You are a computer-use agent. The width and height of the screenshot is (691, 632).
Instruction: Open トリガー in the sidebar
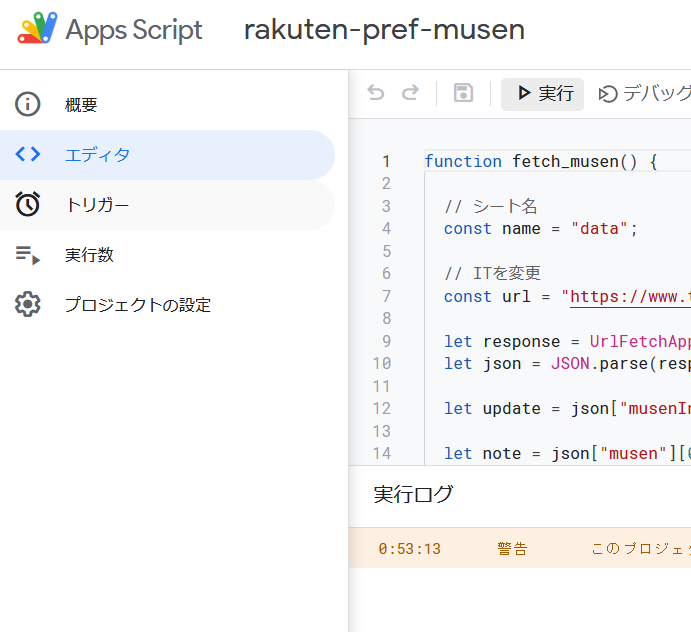pos(167,205)
